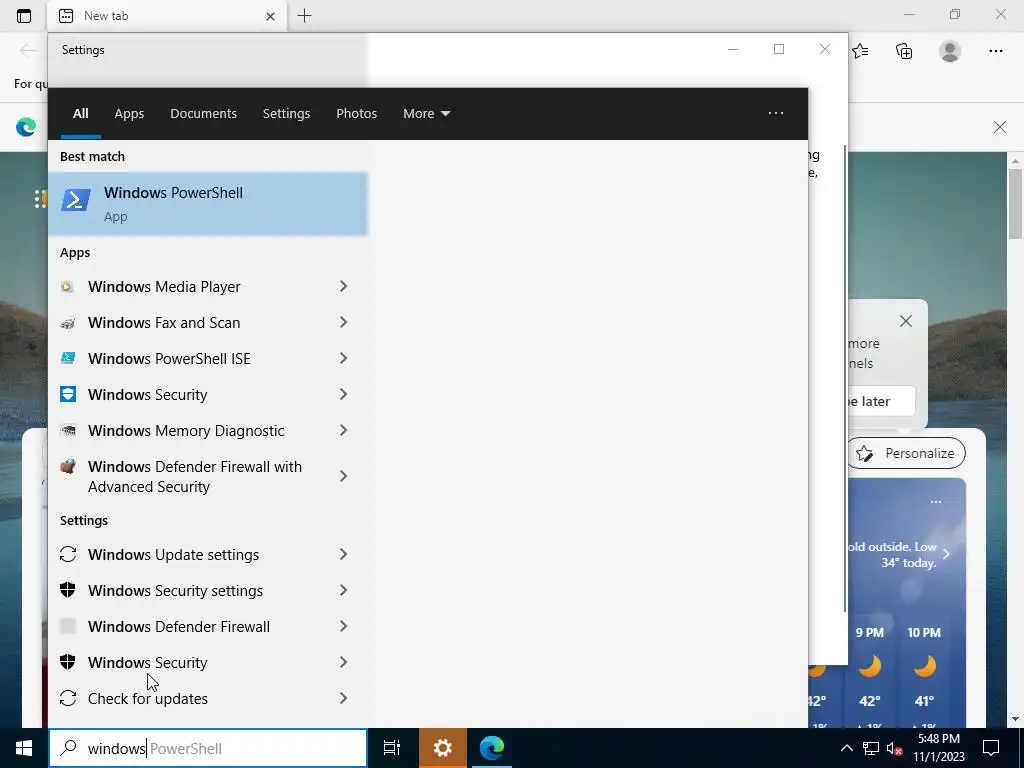Open Task View on the taskbar
The height and width of the screenshot is (768, 1024).
pyautogui.click(x=392, y=748)
